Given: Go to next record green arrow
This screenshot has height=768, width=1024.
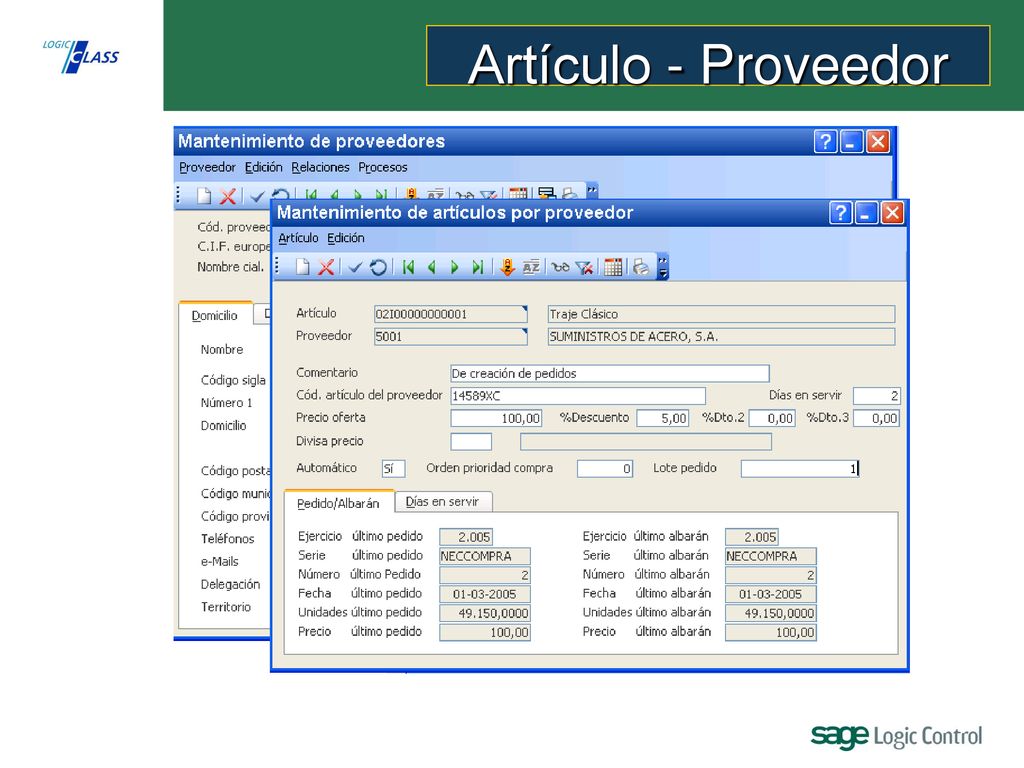Looking at the screenshot, I should point(455,266).
